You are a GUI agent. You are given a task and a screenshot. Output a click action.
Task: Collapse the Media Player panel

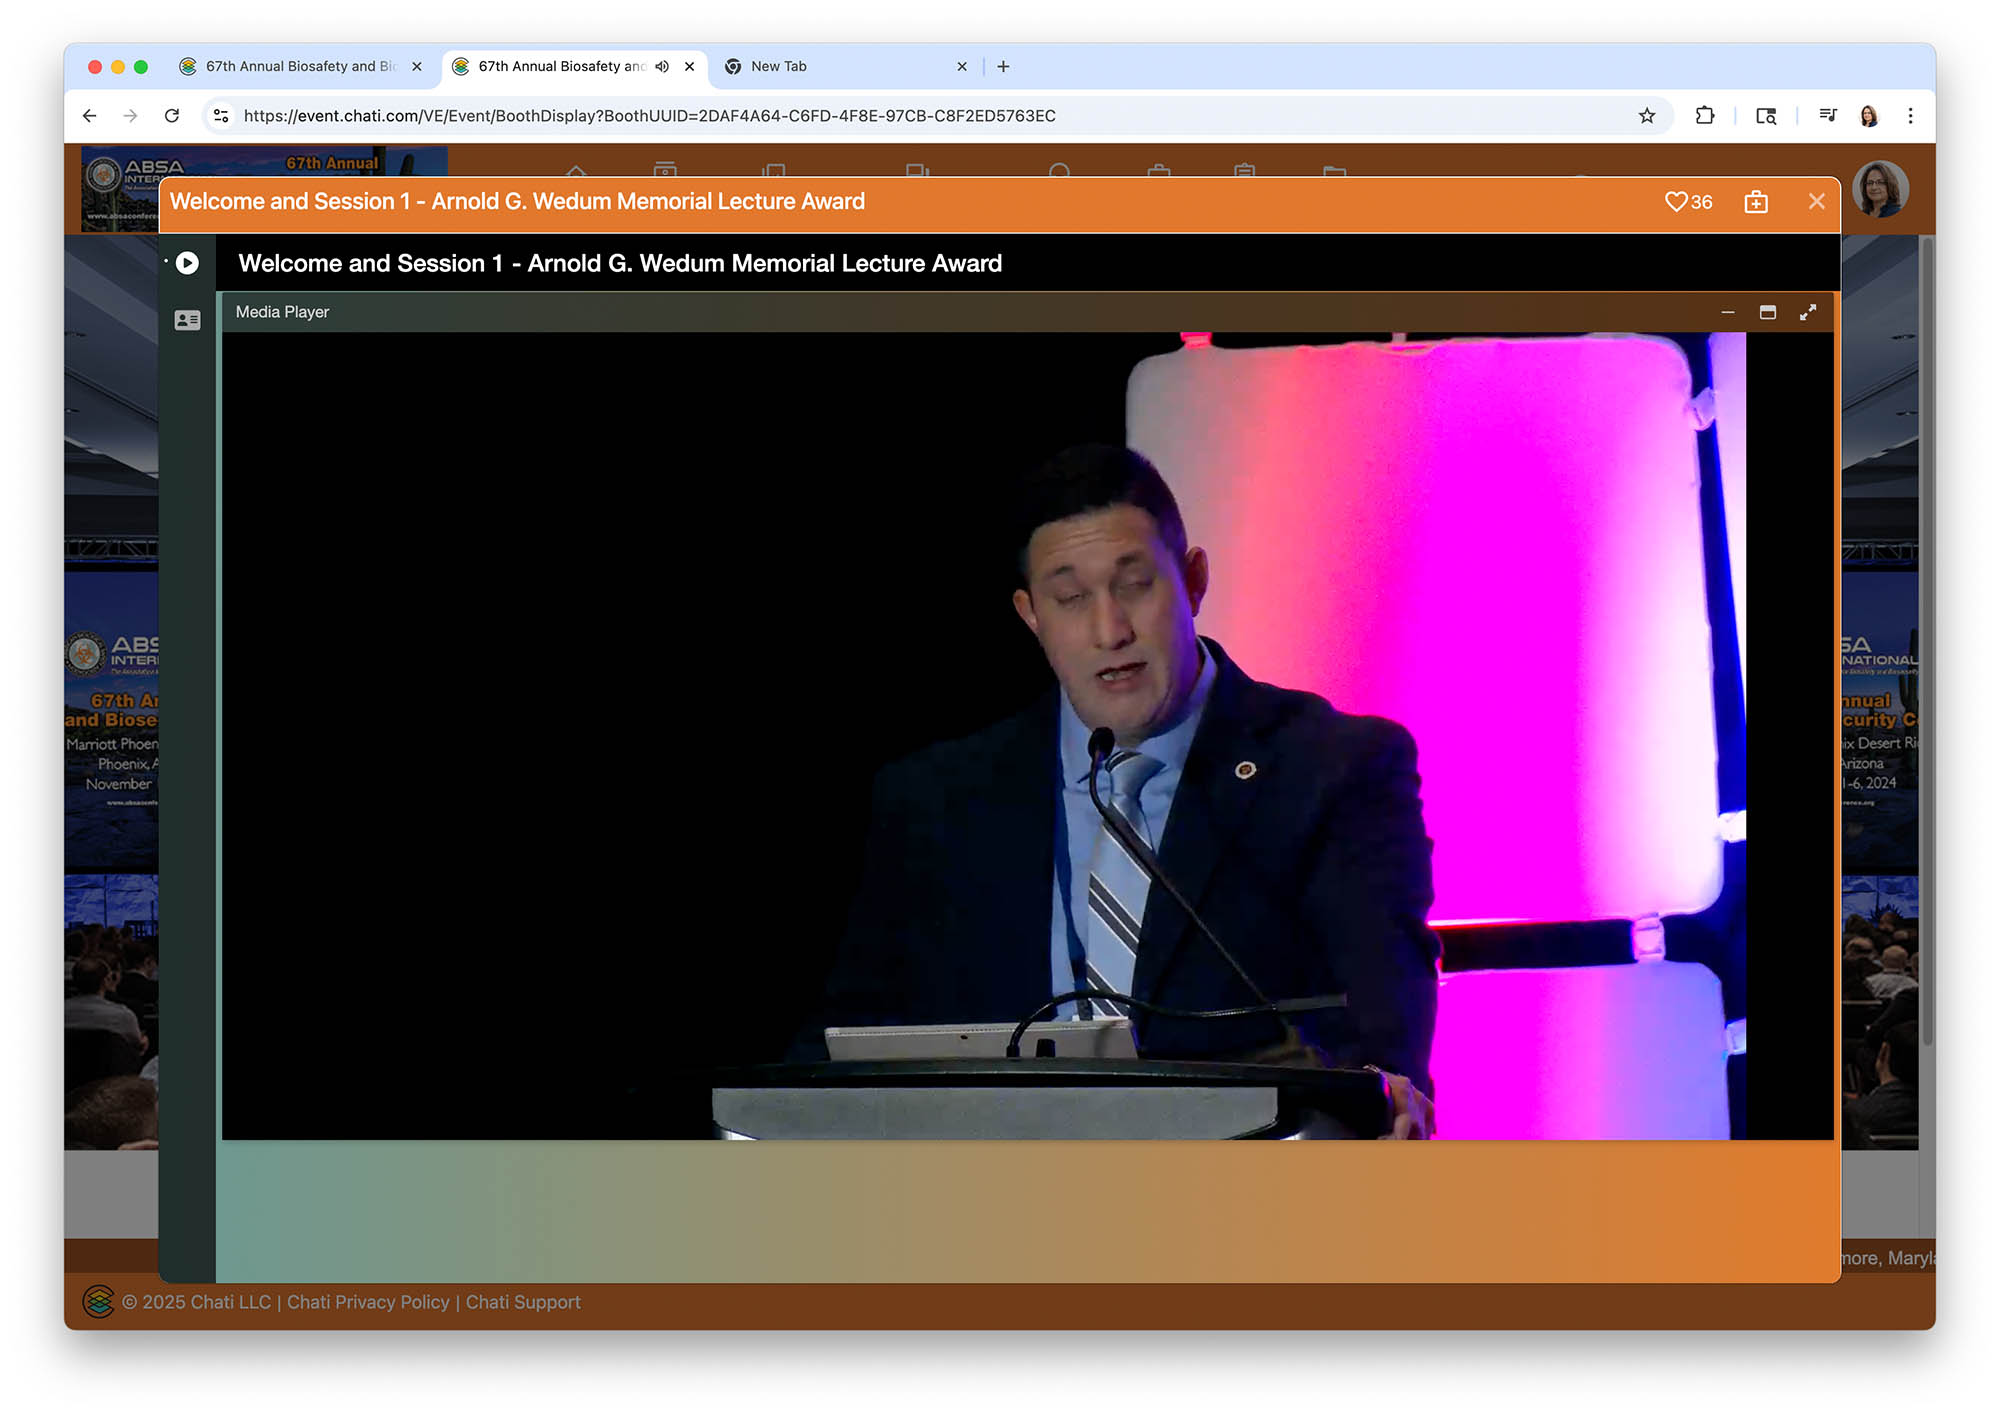pos(1727,312)
